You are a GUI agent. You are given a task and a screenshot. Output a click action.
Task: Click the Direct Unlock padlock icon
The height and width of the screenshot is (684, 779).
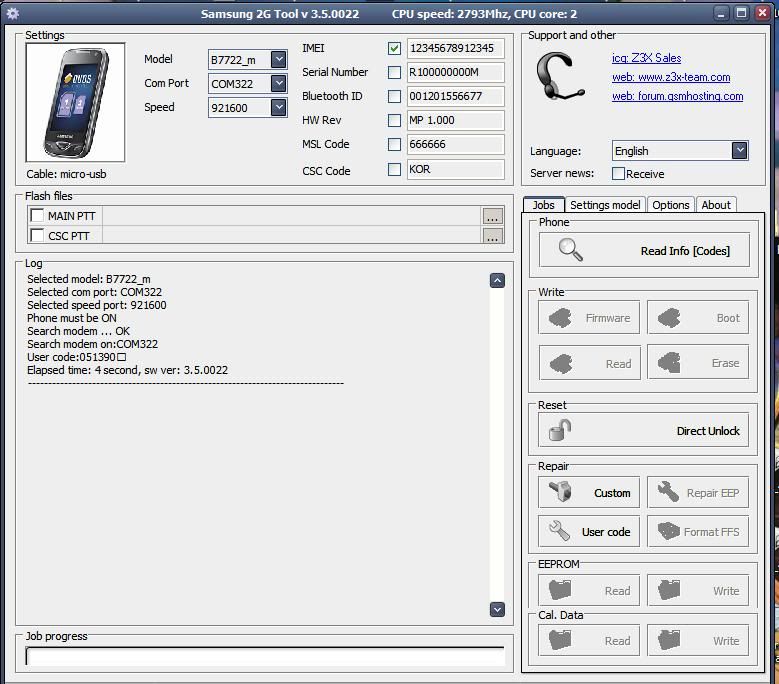(560, 431)
